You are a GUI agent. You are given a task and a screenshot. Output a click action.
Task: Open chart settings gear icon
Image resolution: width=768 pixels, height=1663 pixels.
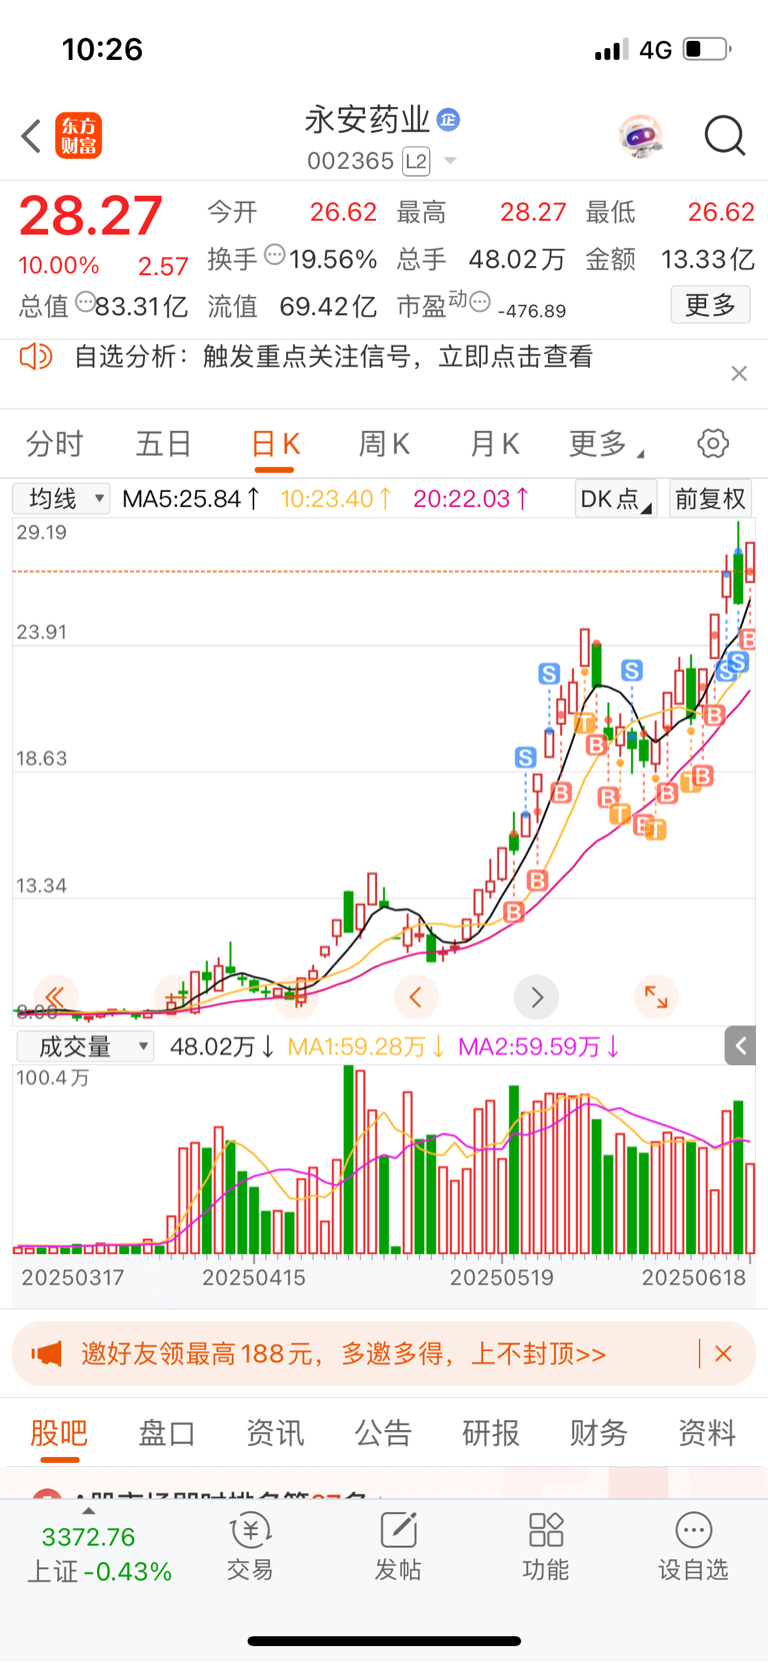(x=713, y=443)
